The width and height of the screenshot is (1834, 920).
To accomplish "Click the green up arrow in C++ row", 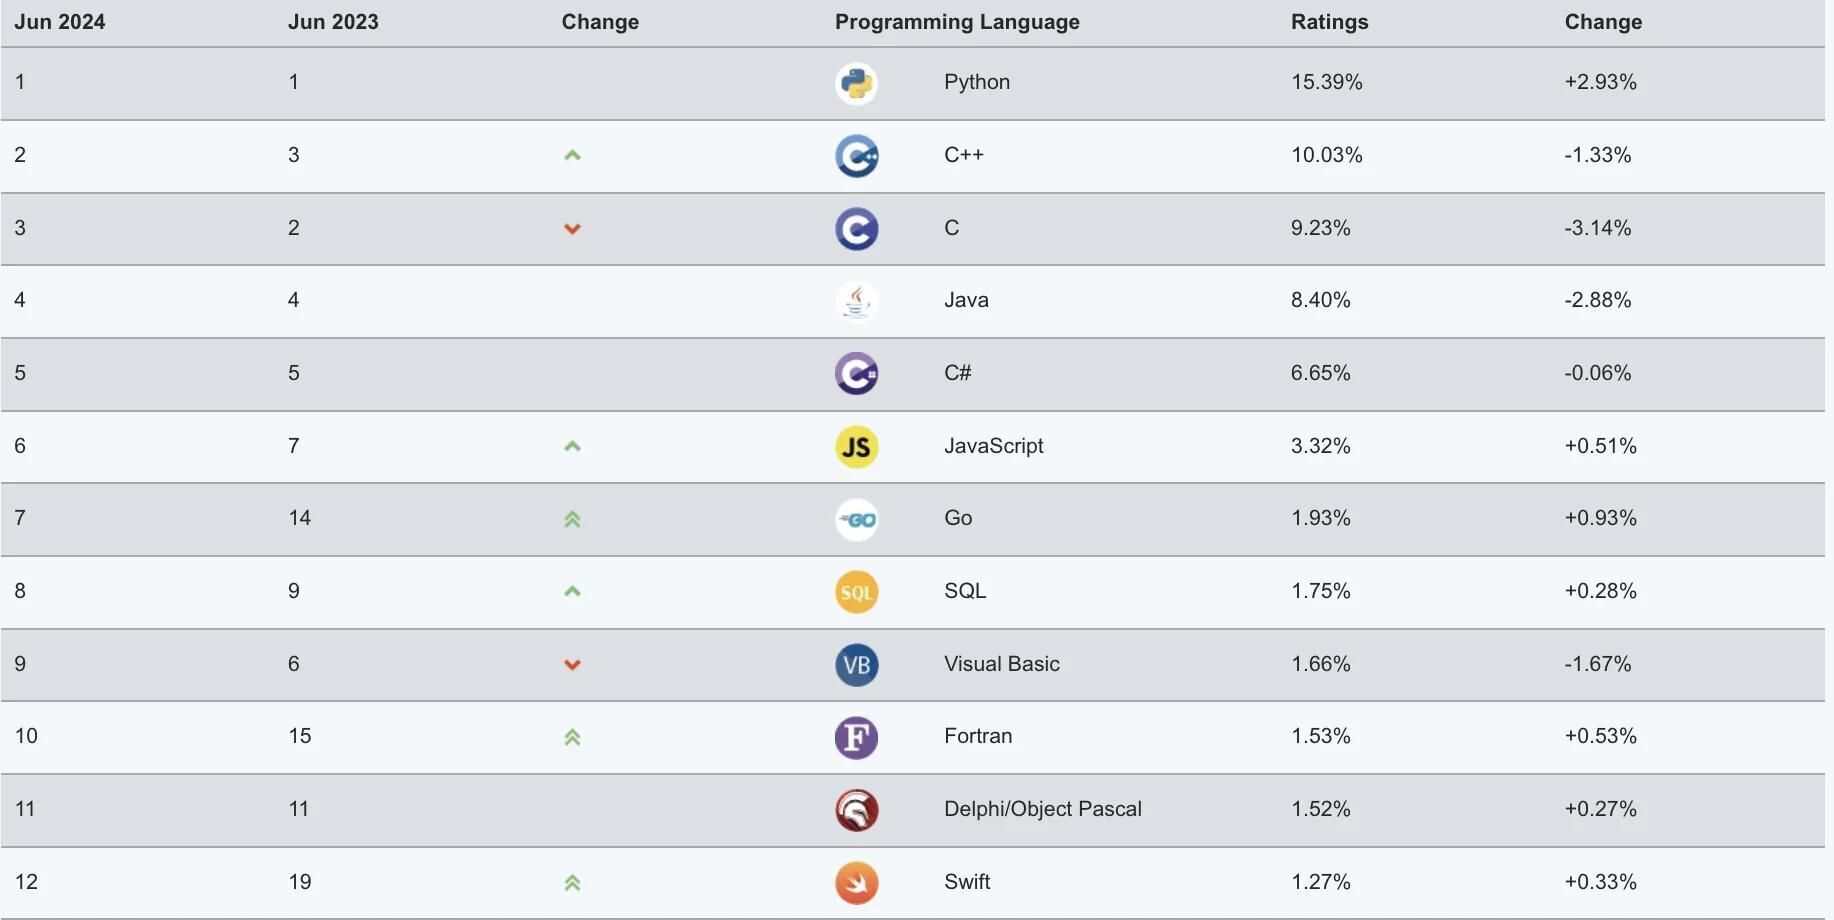I will (572, 156).
